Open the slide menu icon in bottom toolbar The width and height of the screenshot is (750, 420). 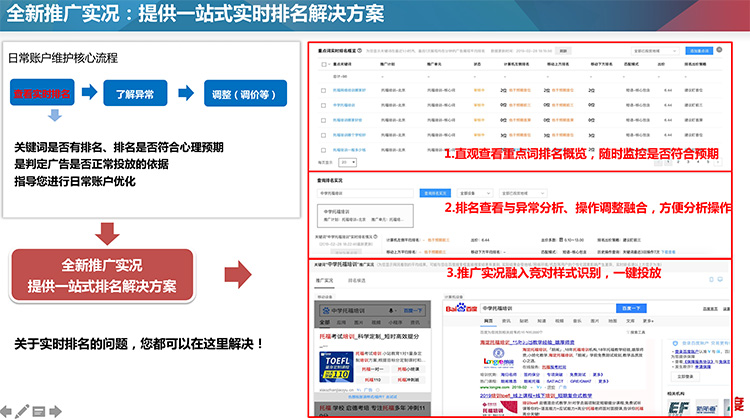coord(38,410)
